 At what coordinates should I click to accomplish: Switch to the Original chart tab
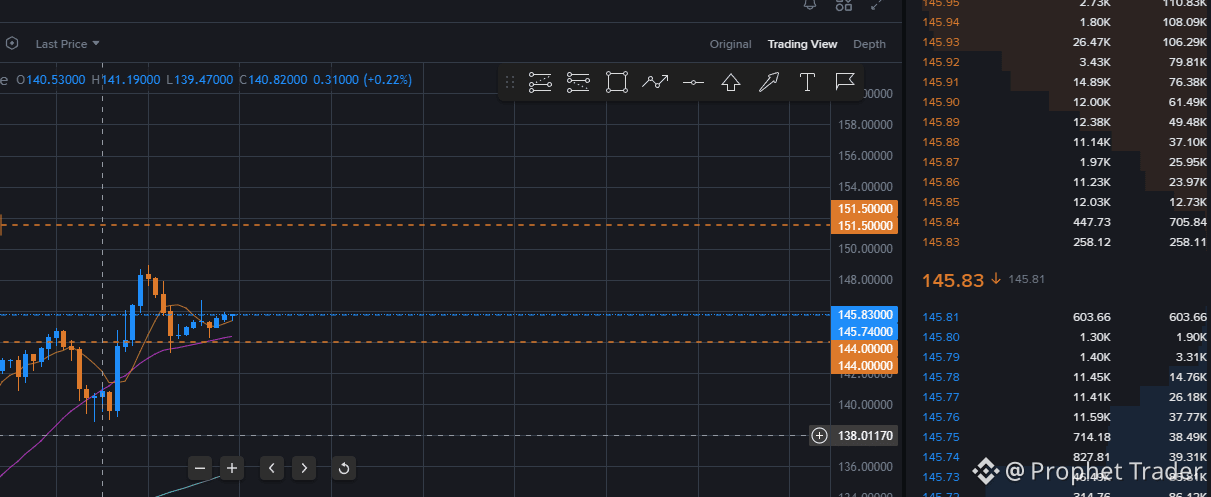730,44
